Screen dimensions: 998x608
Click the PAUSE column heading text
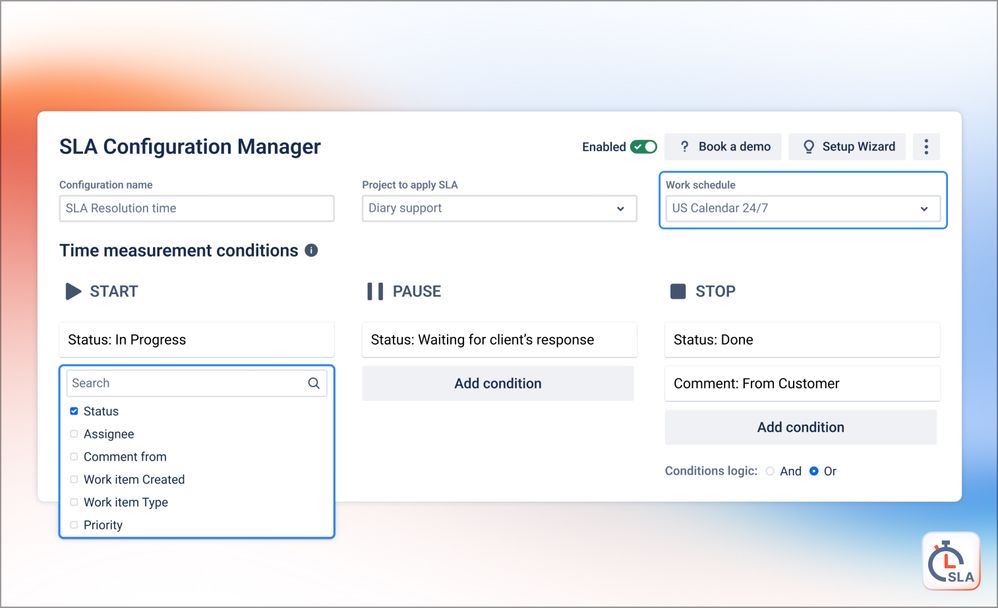[x=417, y=291]
